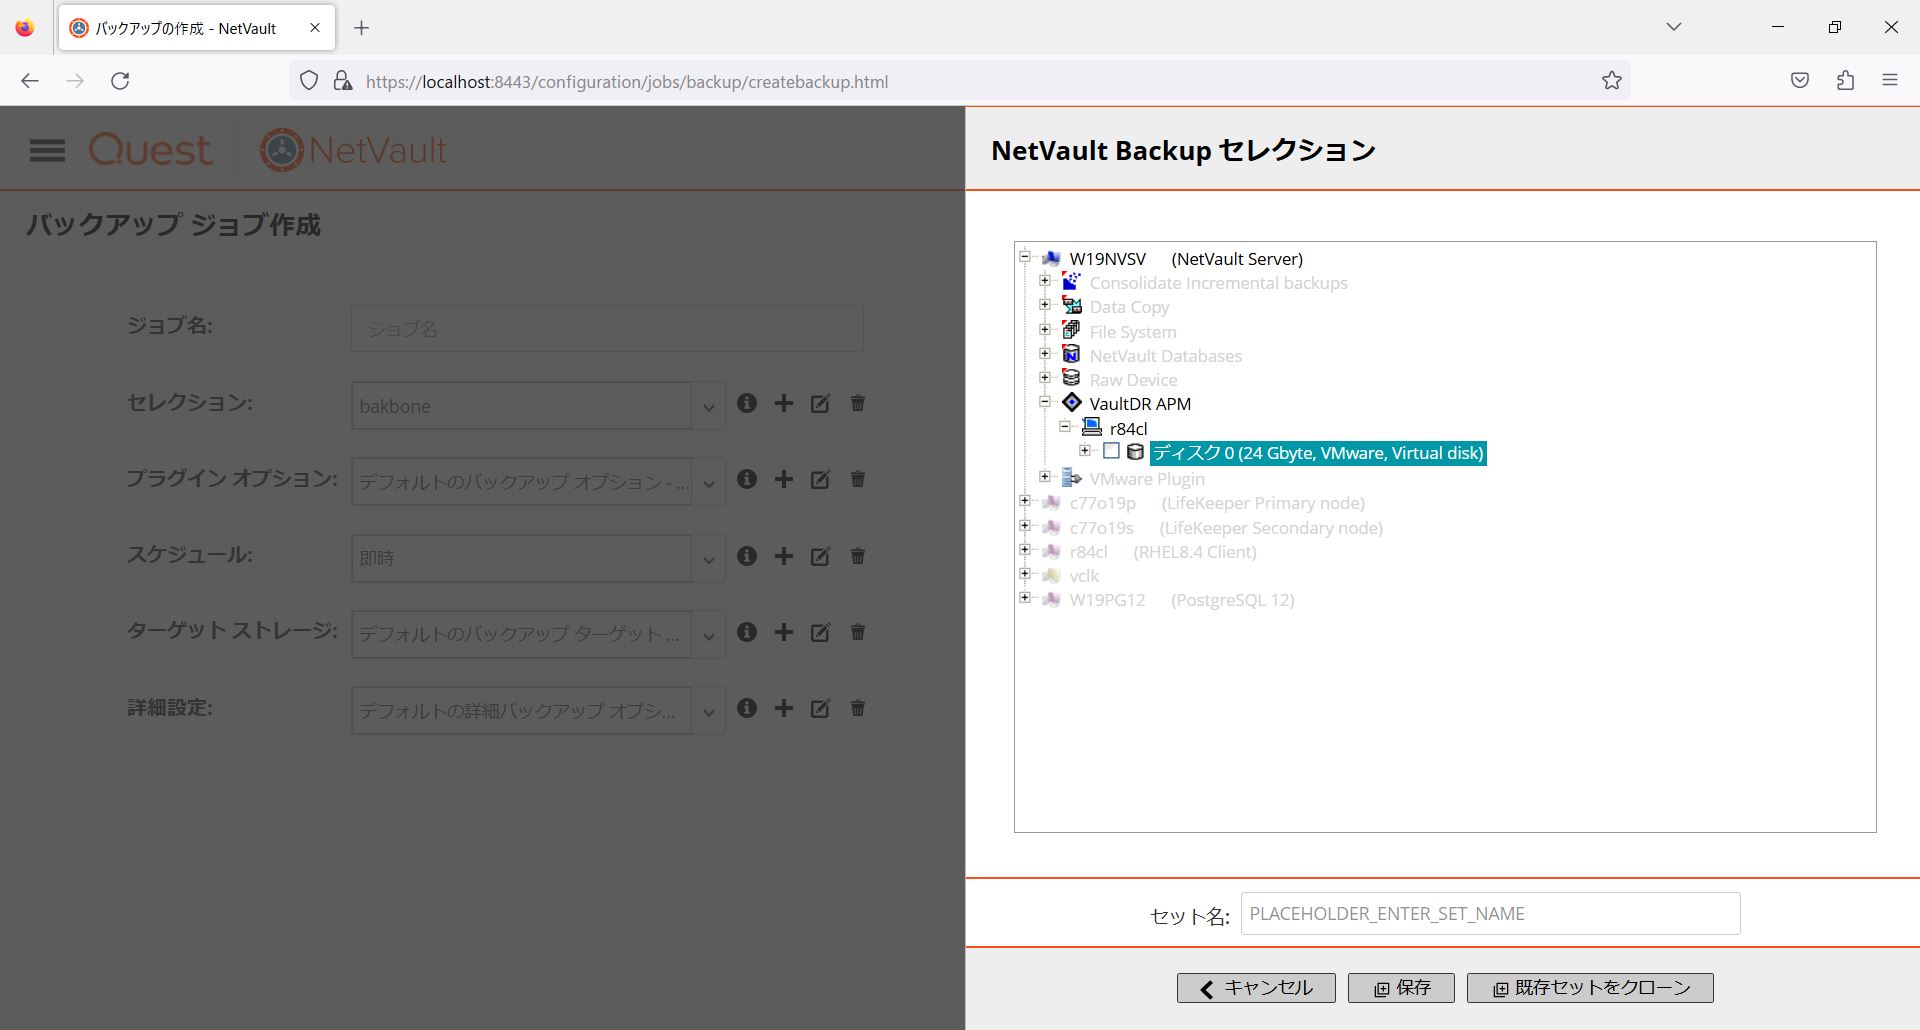Image resolution: width=1920 pixels, height=1030 pixels.
Task: Go back to the previous page
Action: [x=30, y=81]
